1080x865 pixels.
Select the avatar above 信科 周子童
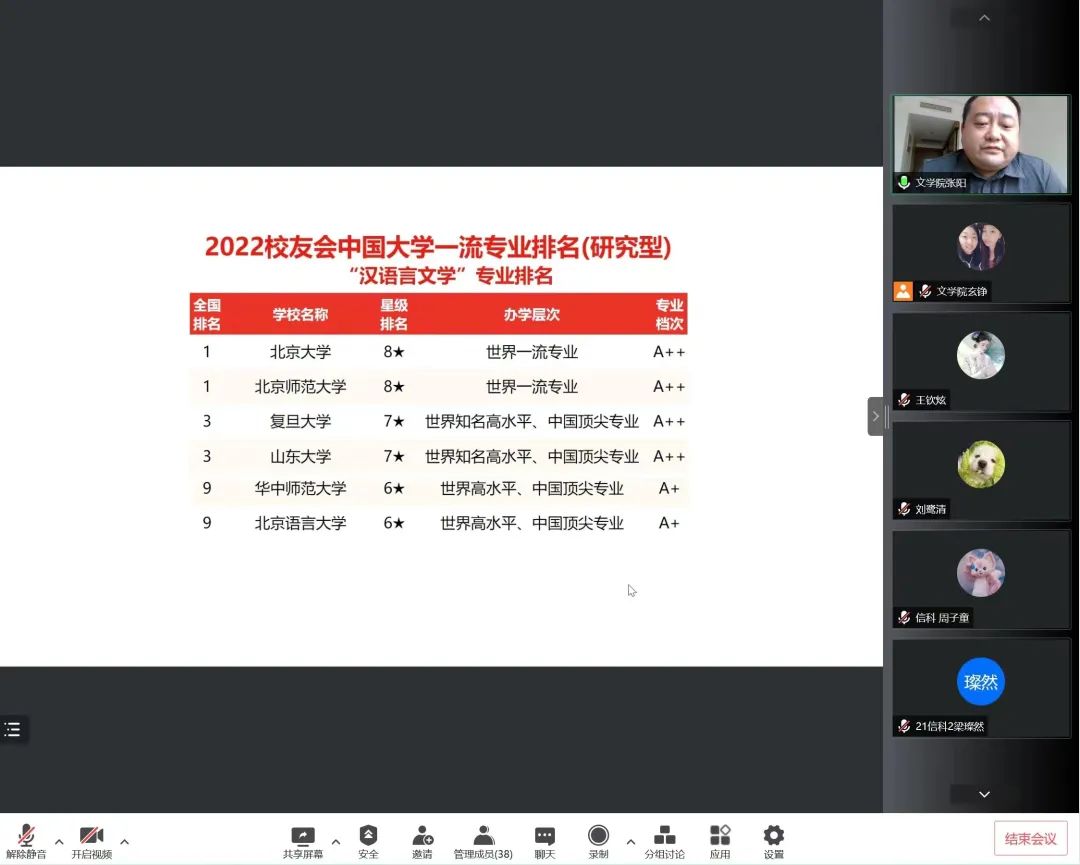tap(981, 572)
